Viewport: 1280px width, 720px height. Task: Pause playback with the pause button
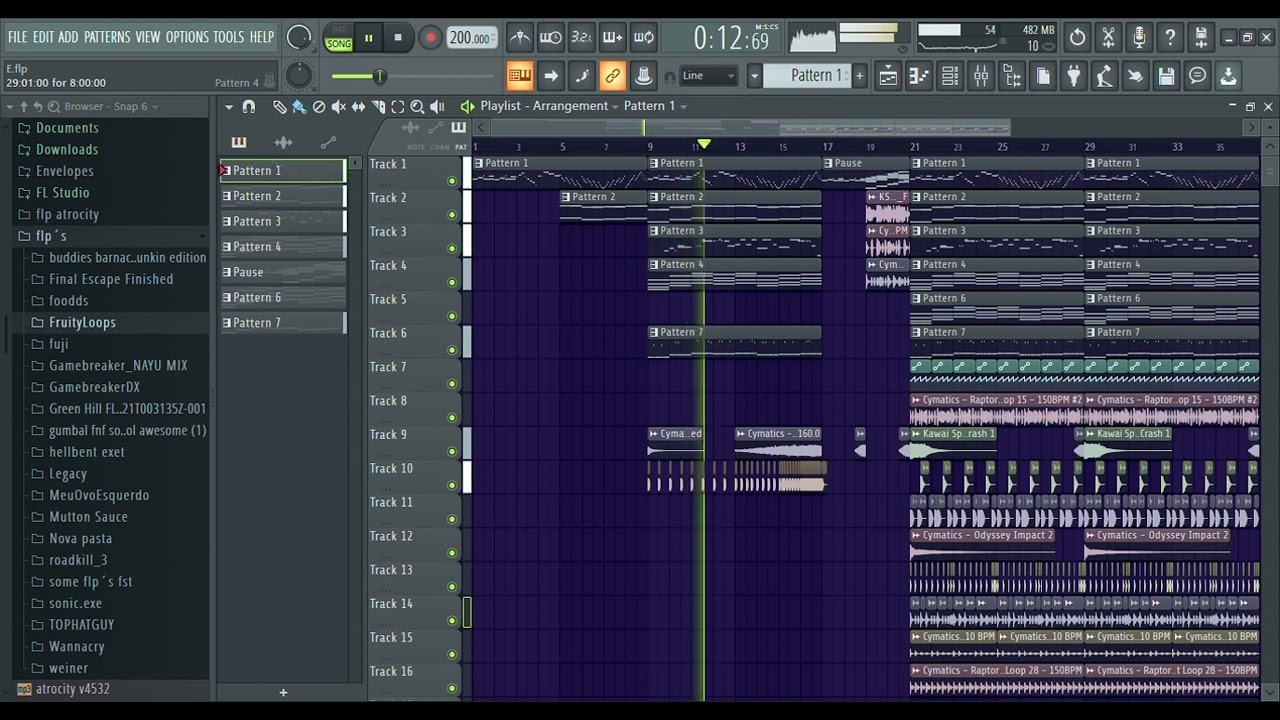pos(368,38)
